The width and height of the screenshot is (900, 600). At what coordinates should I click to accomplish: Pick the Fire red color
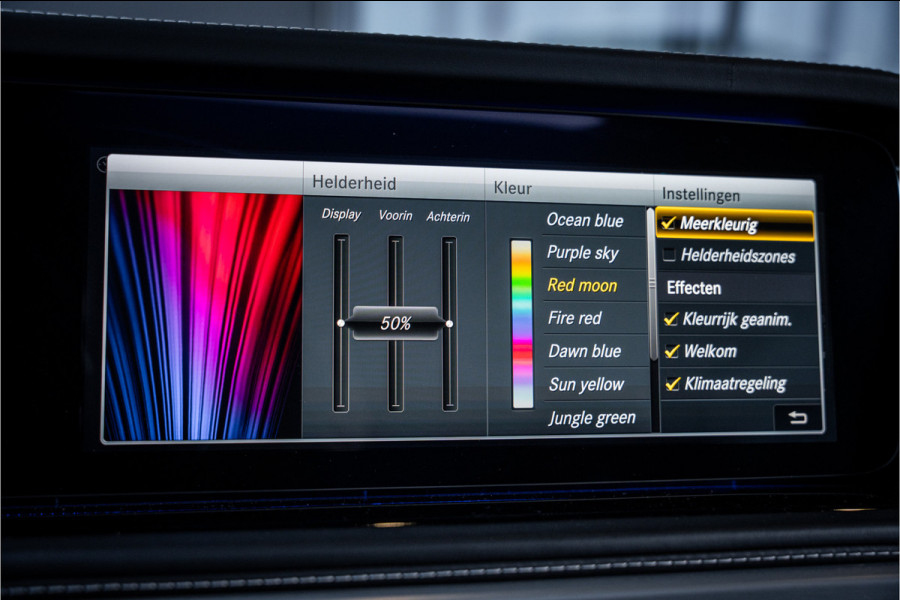575,318
